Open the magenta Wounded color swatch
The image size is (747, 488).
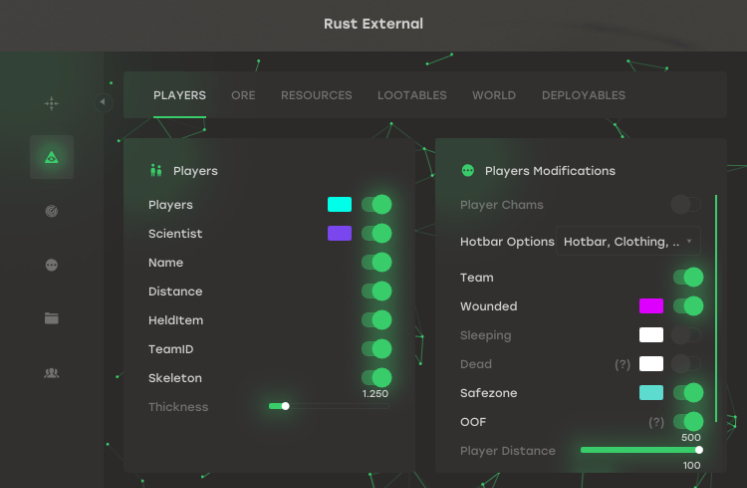click(651, 306)
